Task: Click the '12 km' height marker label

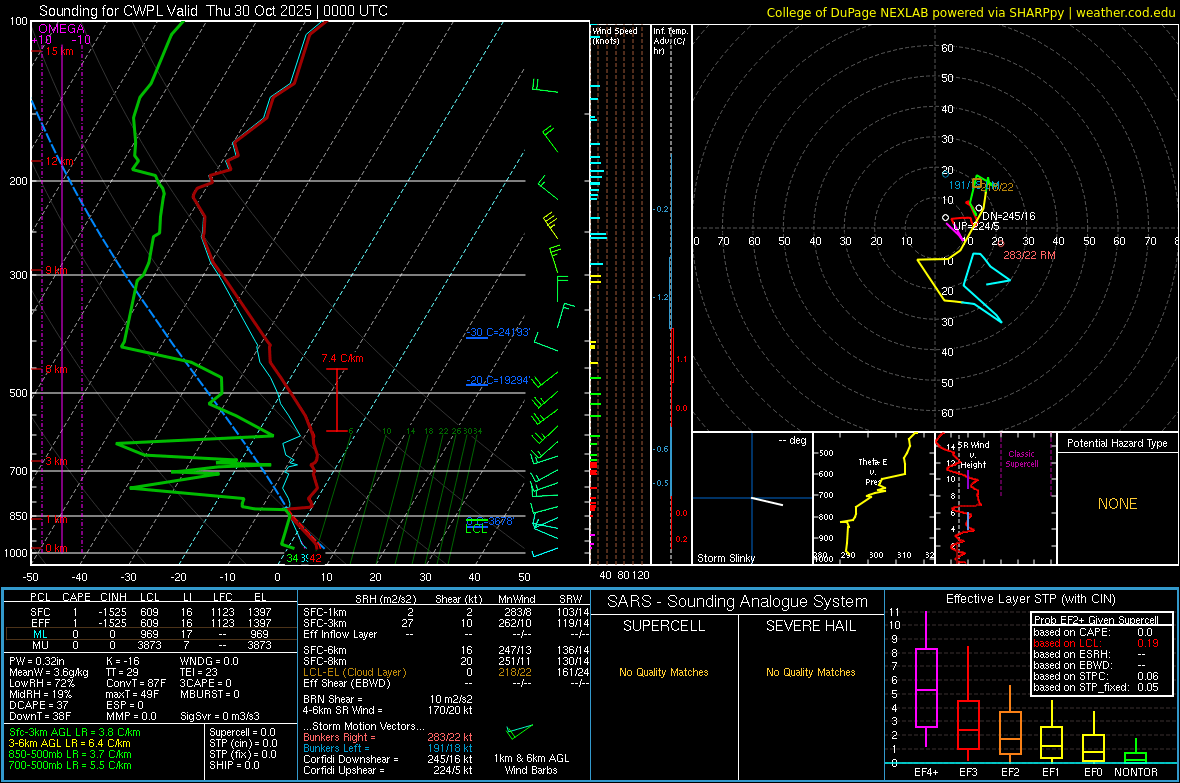Action: [x=59, y=161]
